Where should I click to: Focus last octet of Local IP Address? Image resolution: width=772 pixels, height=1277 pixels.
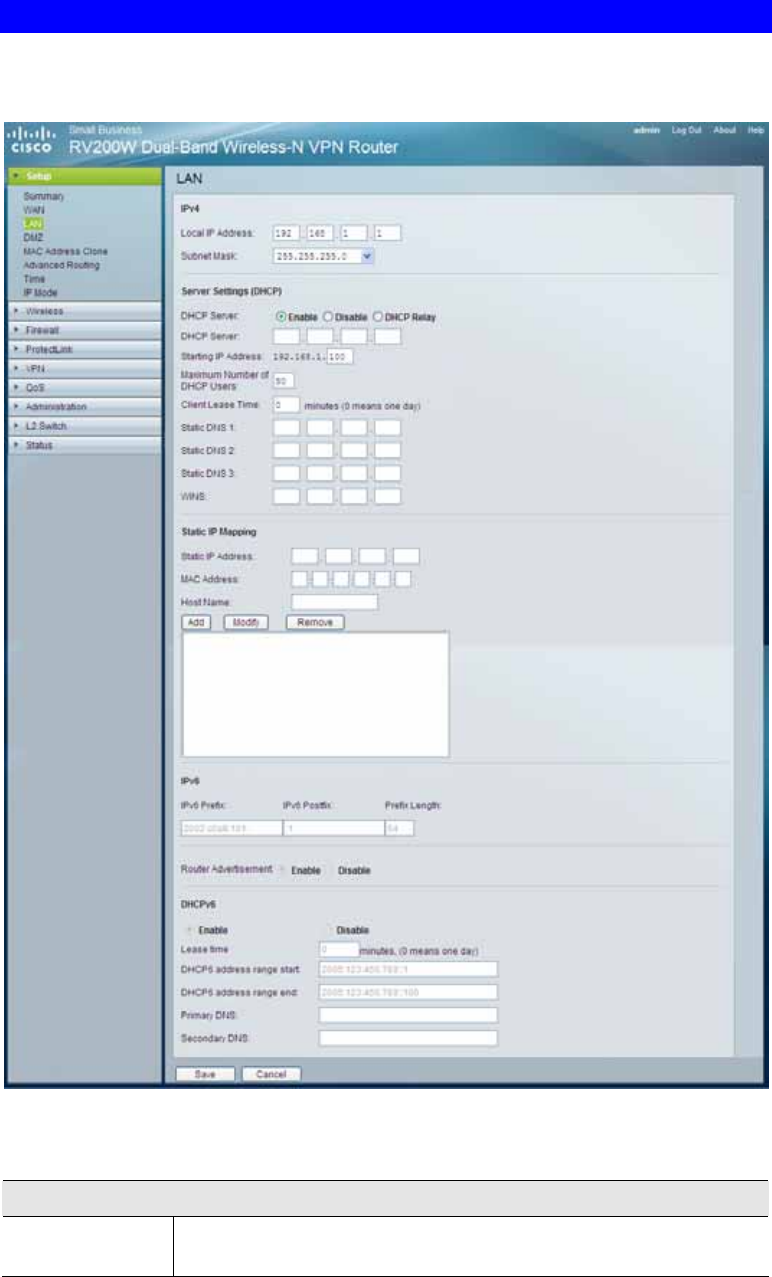[387, 232]
